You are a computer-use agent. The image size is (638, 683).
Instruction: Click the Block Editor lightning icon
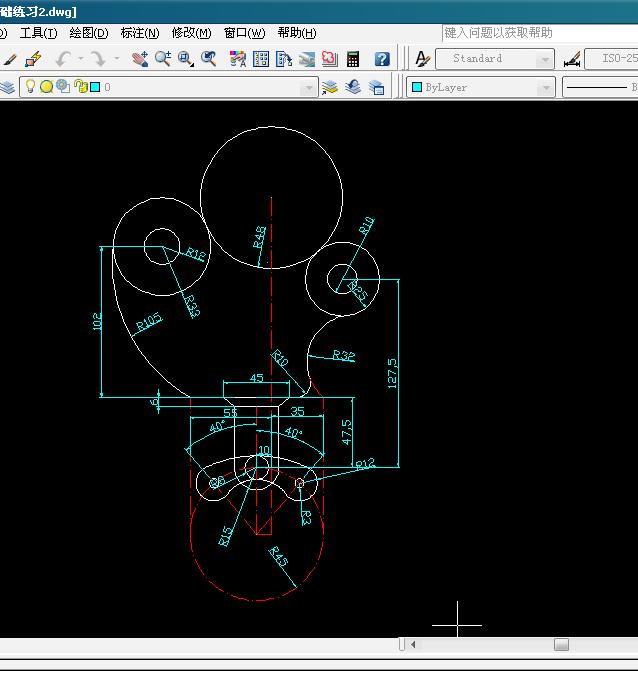33,59
